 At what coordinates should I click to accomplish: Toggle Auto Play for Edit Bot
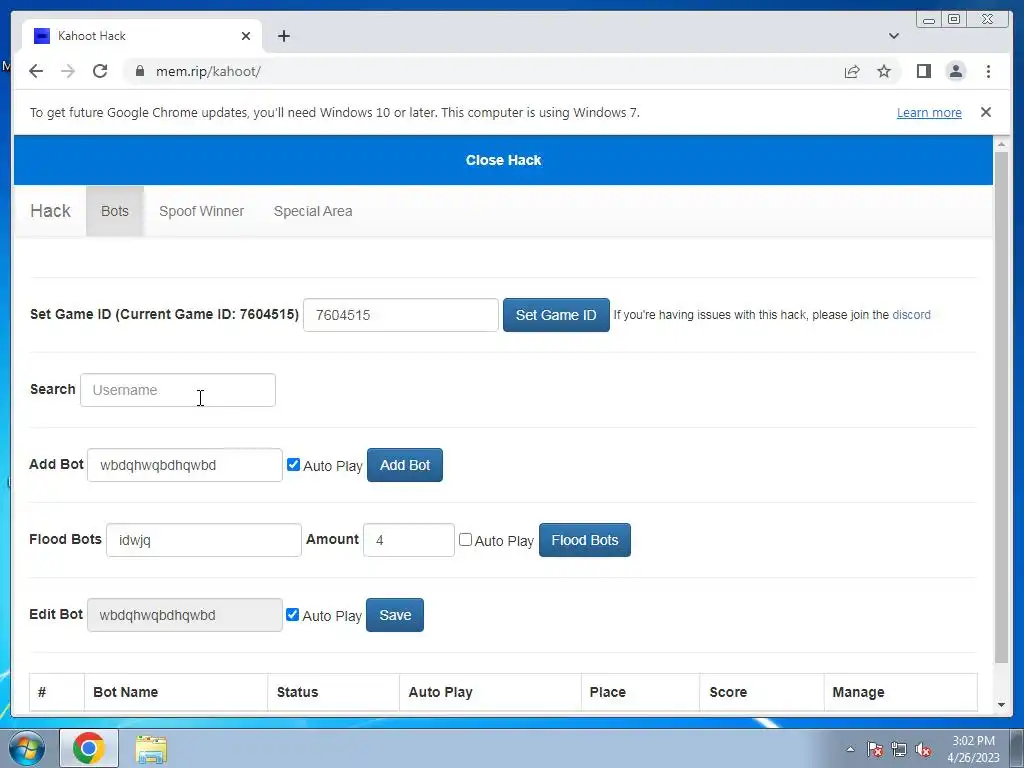293,615
